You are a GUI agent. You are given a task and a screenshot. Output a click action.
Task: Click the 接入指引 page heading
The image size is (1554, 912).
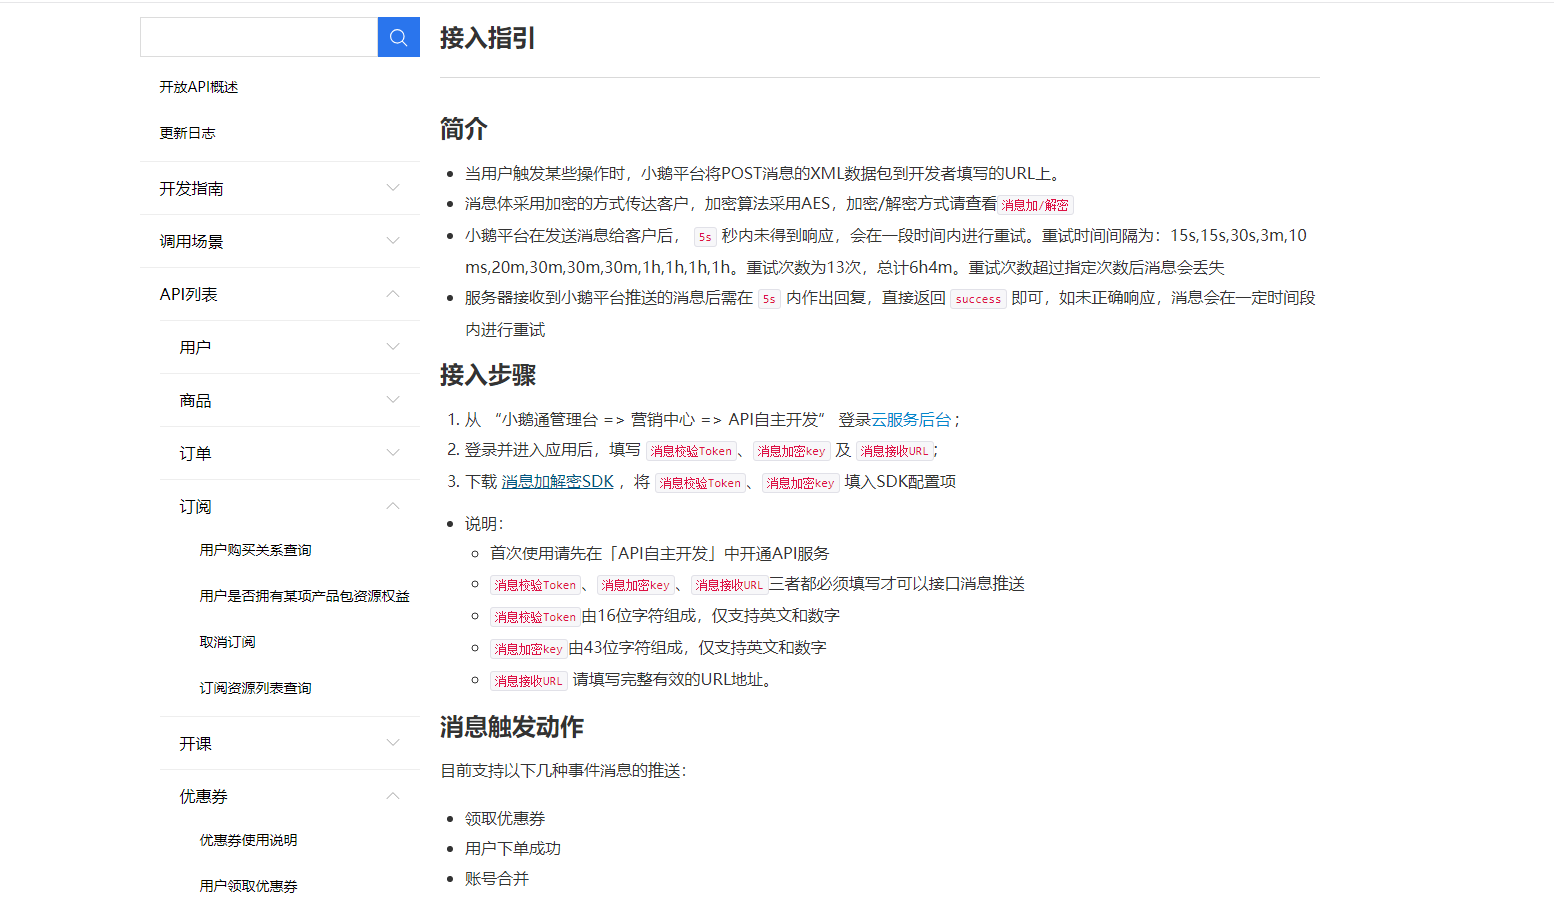[x=487, y=38]
